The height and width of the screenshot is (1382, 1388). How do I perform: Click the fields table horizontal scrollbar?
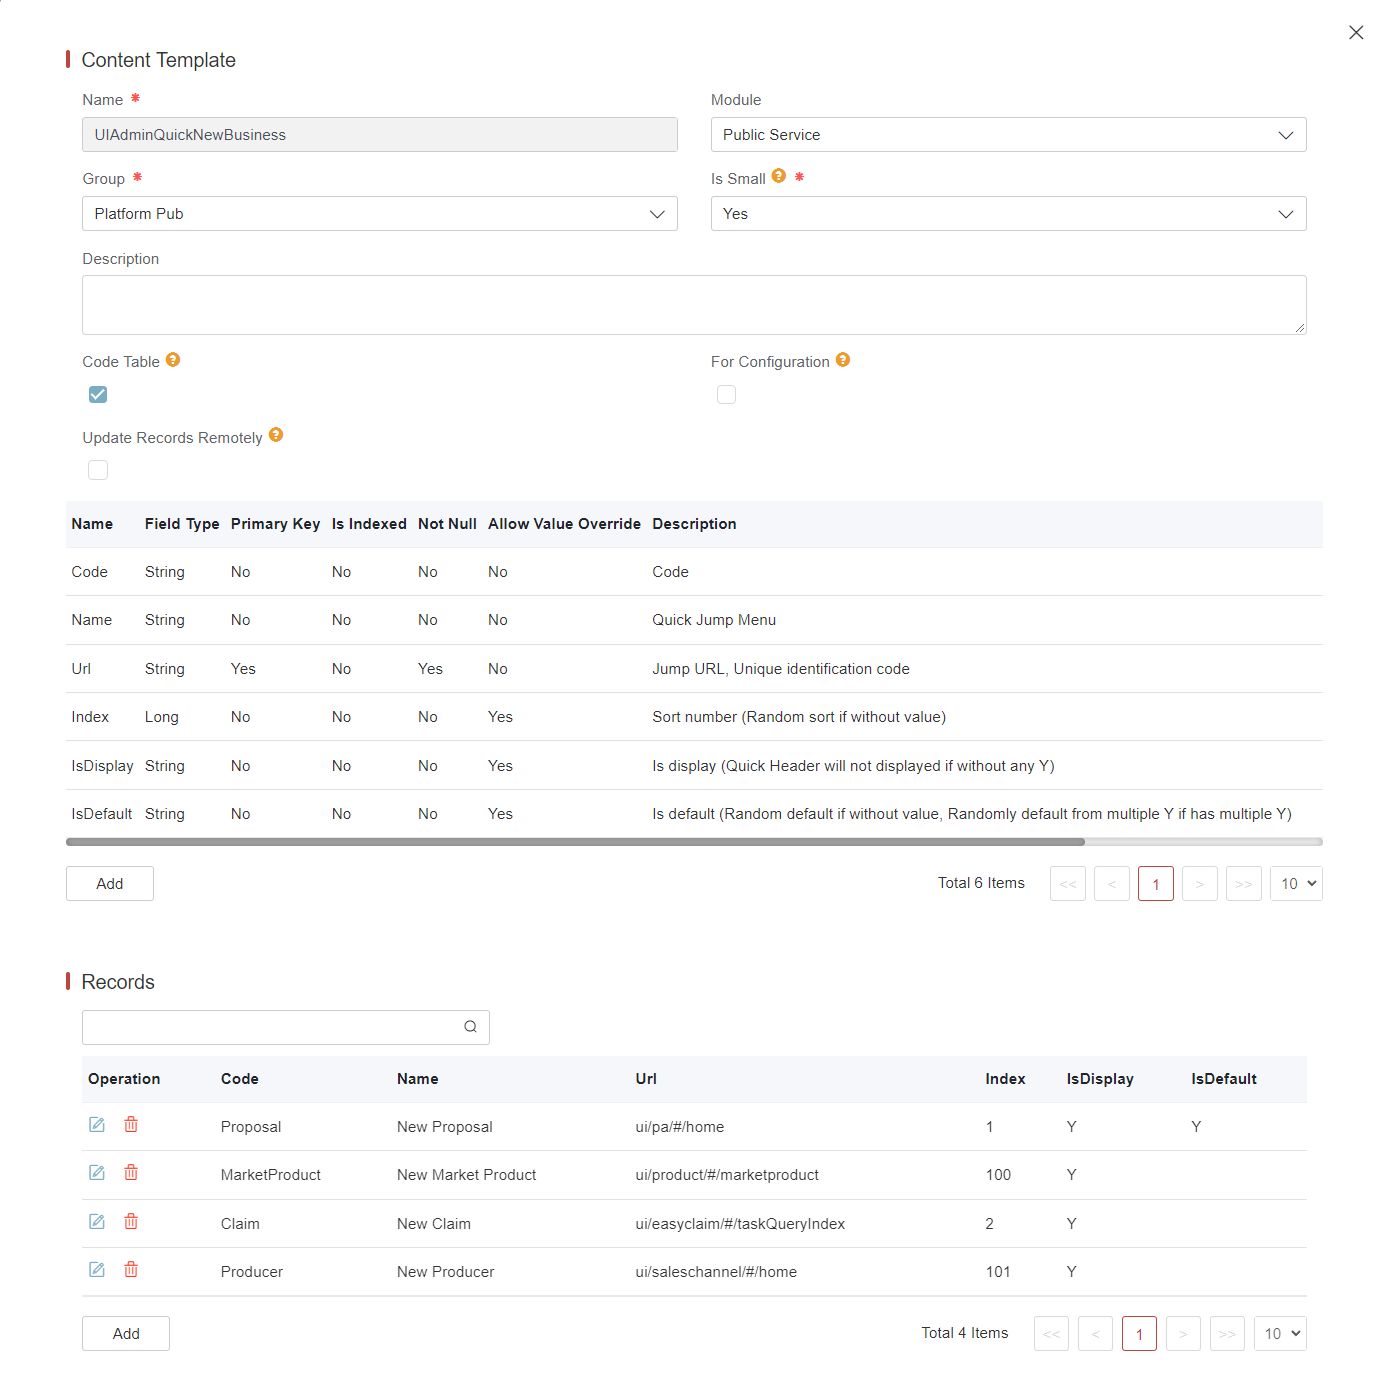[x=575, y=842]
